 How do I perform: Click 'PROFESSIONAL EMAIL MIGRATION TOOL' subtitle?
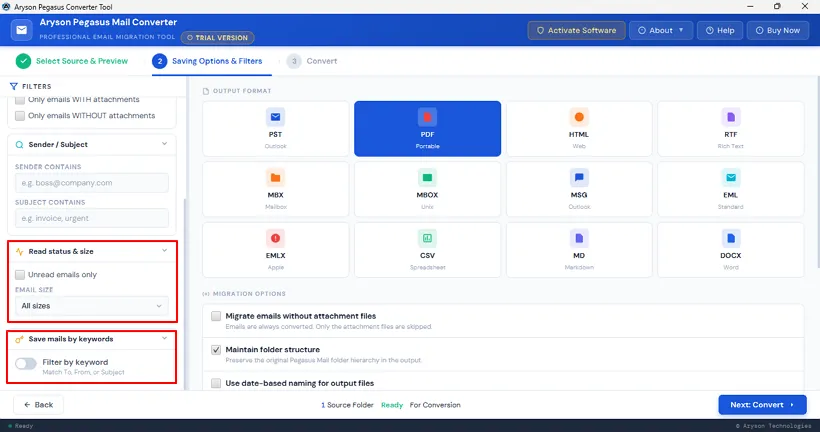point(107,37)
